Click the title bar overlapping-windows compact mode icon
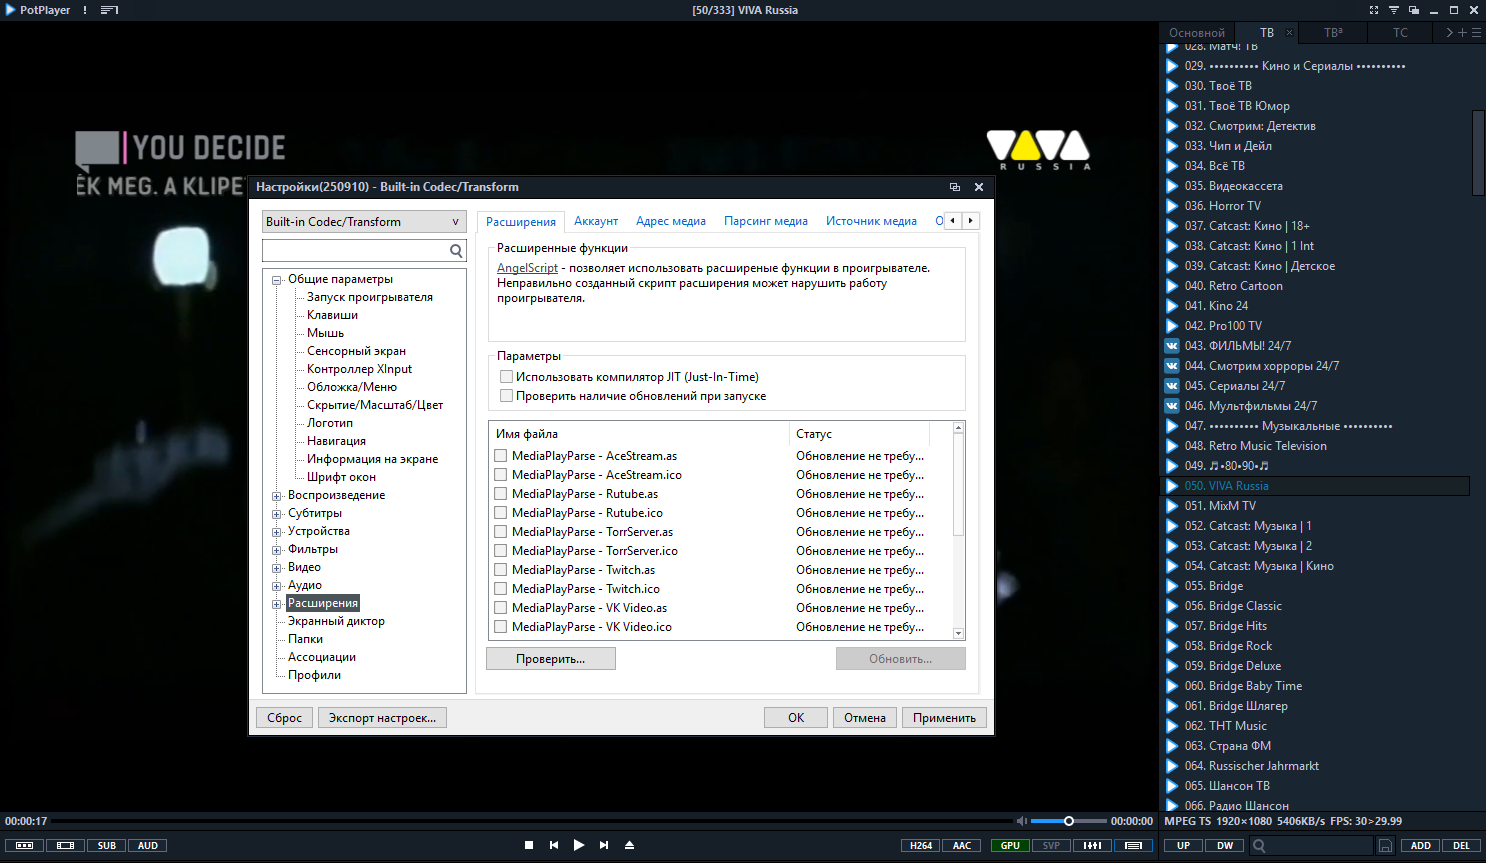The height and width of the screenshot is (863, 1486). click(x=1414, y=10)
